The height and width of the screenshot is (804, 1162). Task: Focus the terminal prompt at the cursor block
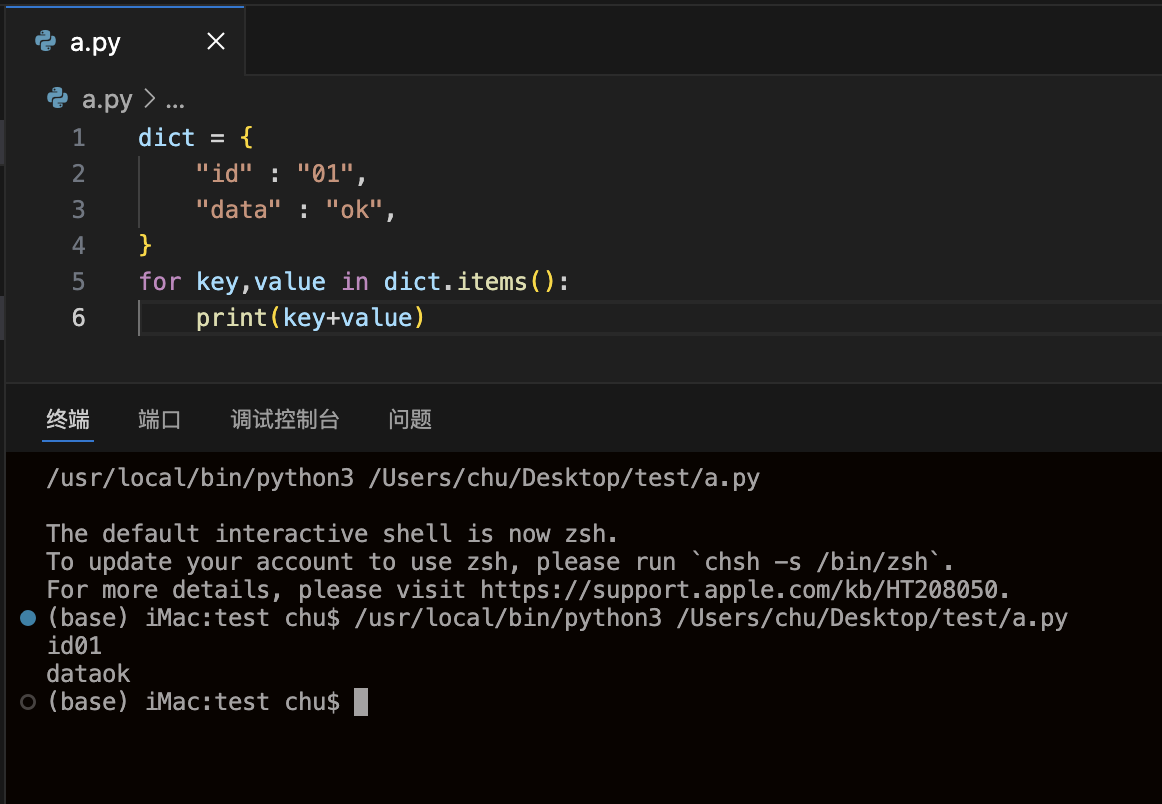pyautogui.click(x=361, y=703)
